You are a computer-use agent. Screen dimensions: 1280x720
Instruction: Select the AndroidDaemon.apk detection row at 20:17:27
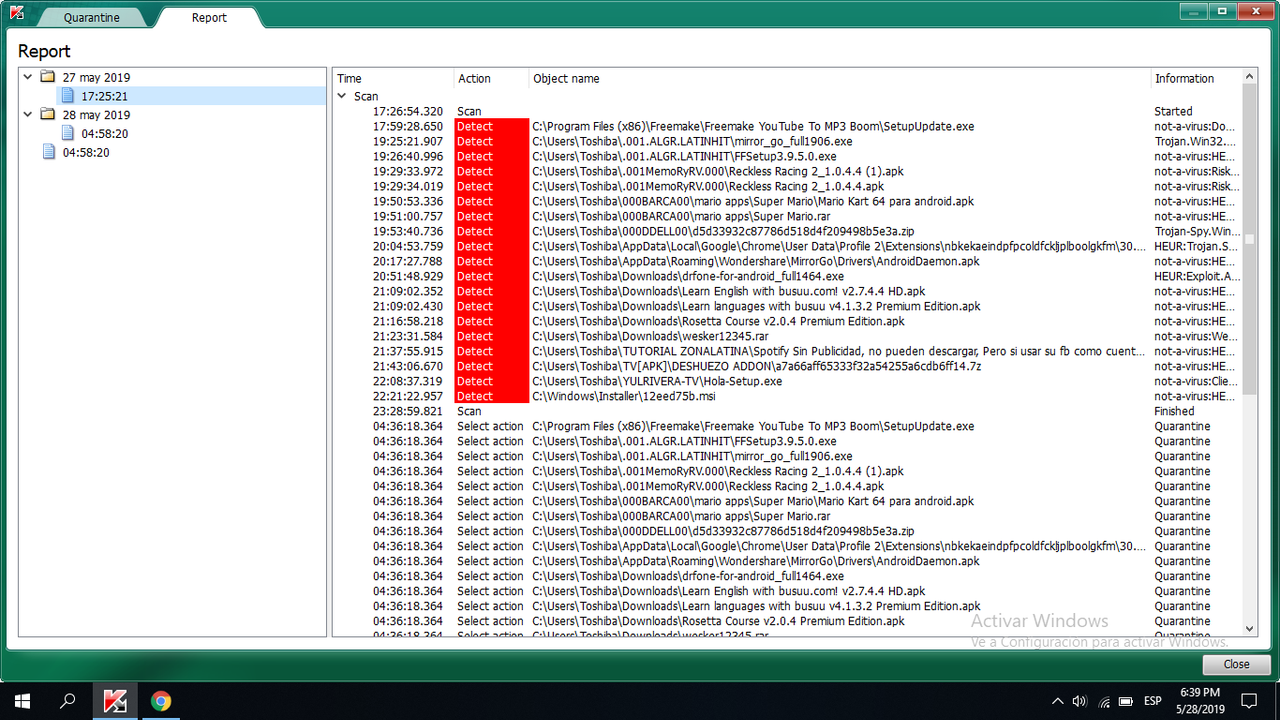(787, 261)
